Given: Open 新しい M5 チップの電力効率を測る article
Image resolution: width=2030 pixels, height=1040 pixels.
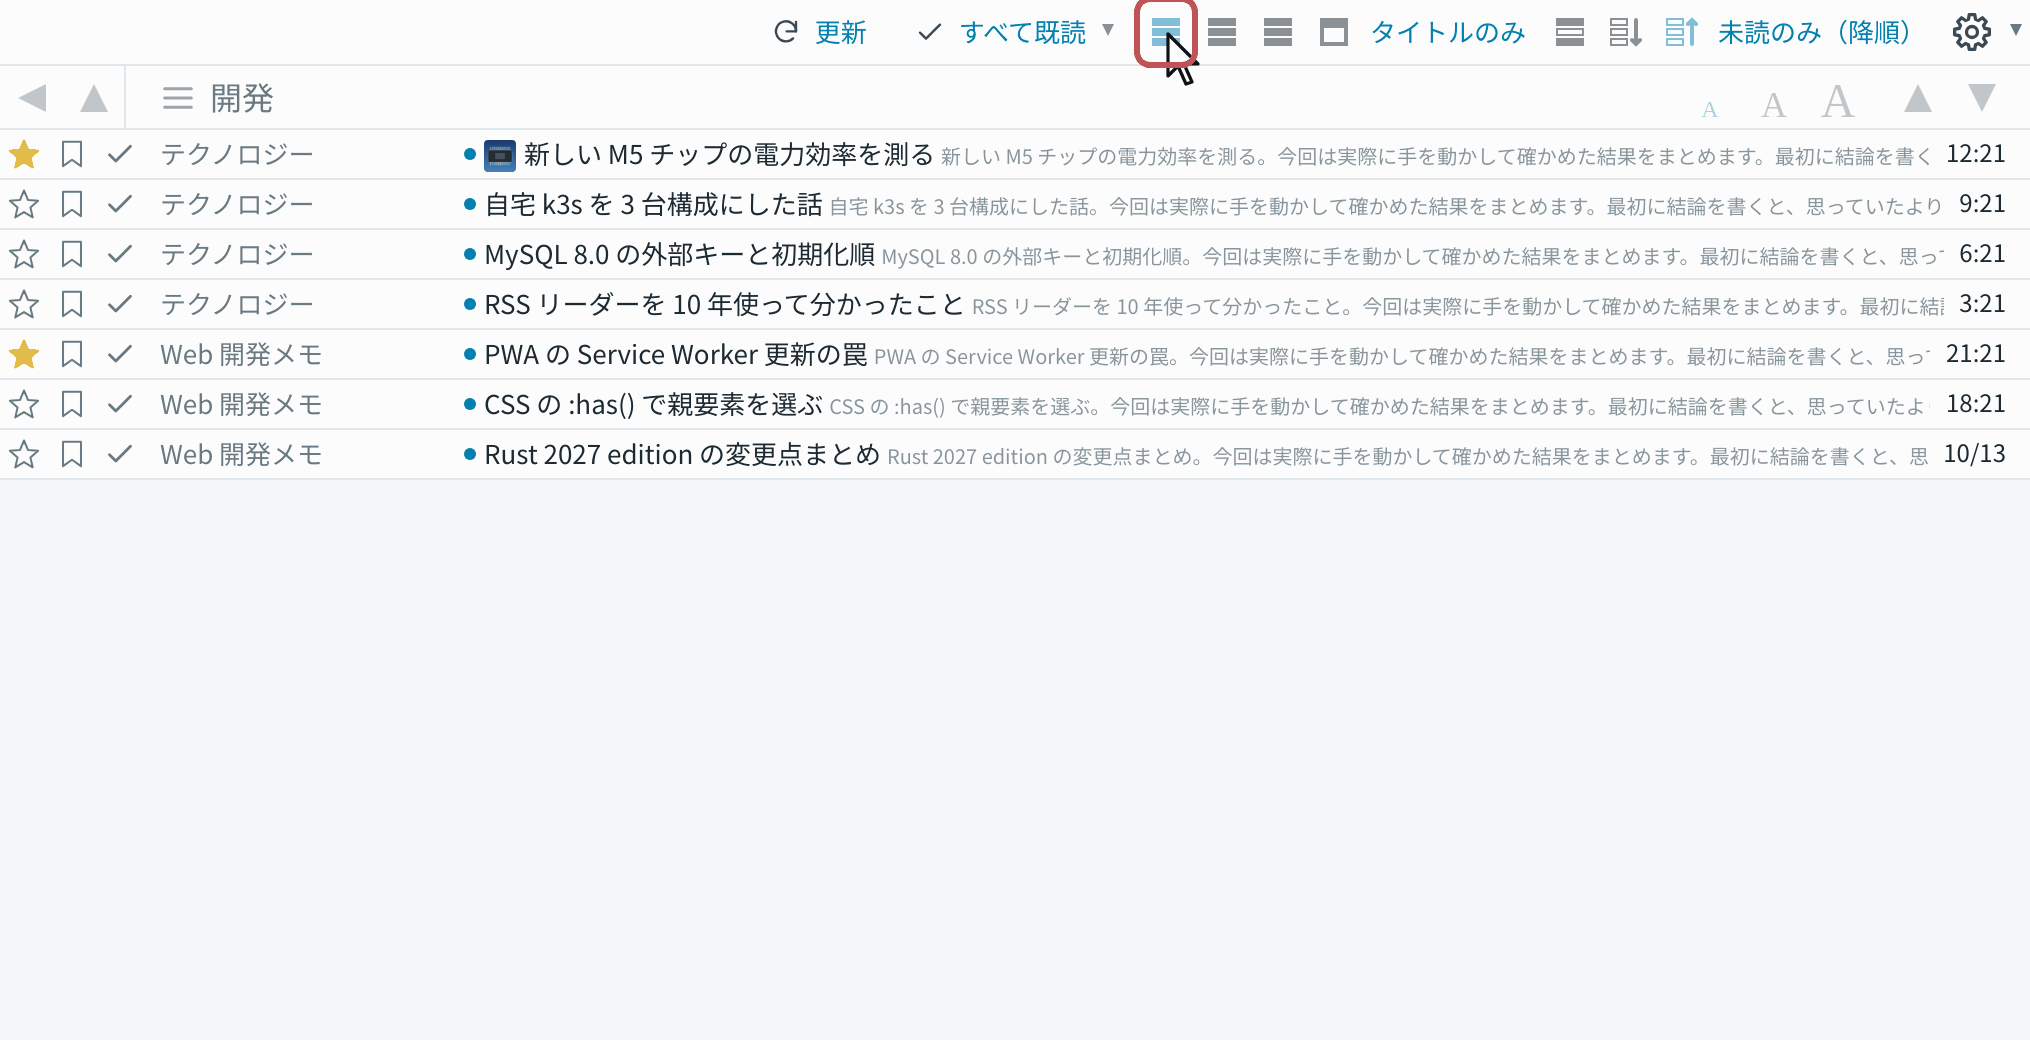Looking at the screenshot, I should [728, 154].
